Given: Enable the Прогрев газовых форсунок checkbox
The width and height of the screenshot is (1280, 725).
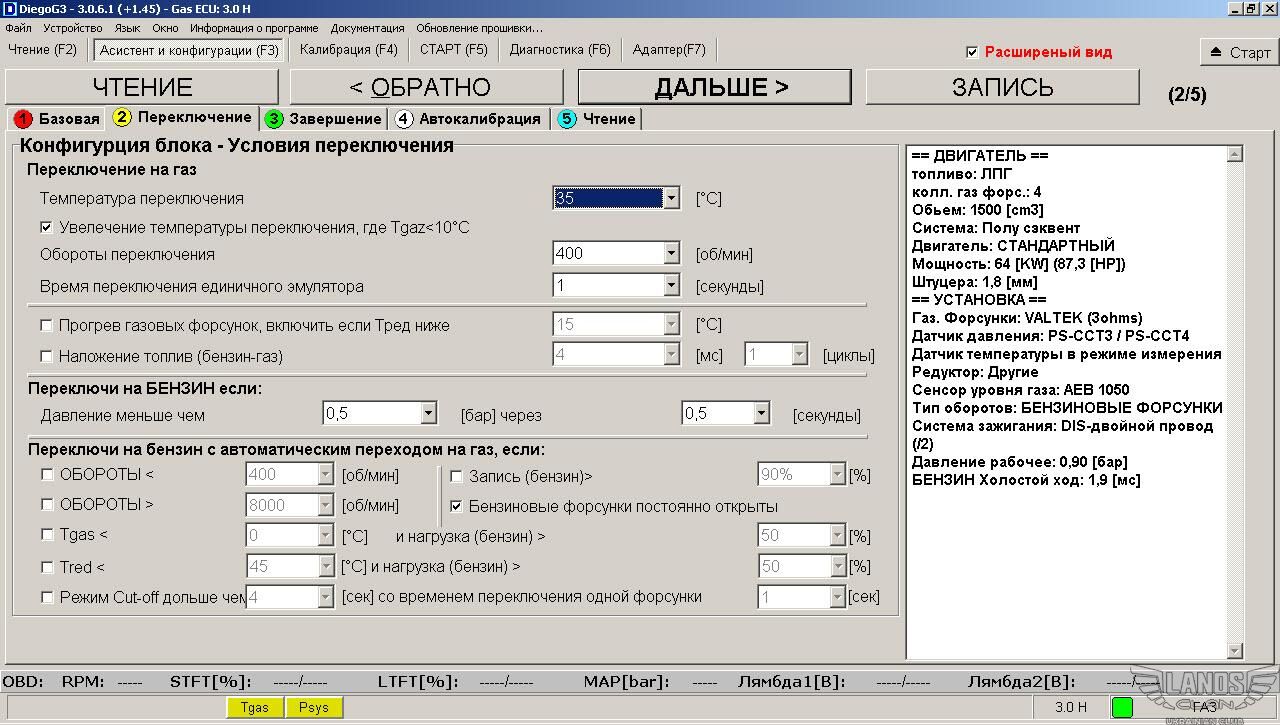Looking at the screenshot, I should pos(47,325).
